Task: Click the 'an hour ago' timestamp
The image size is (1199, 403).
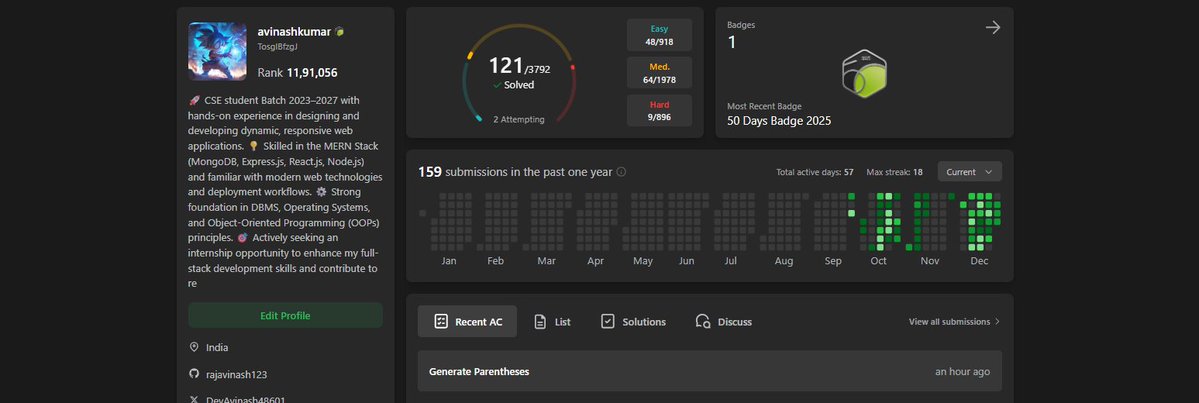Action: point(962,372)
